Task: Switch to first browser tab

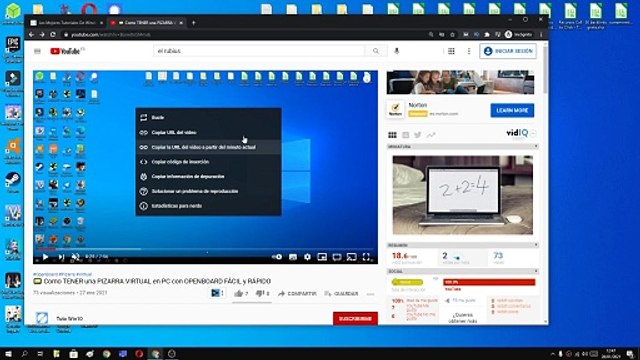Action: (x=67, y=22)
